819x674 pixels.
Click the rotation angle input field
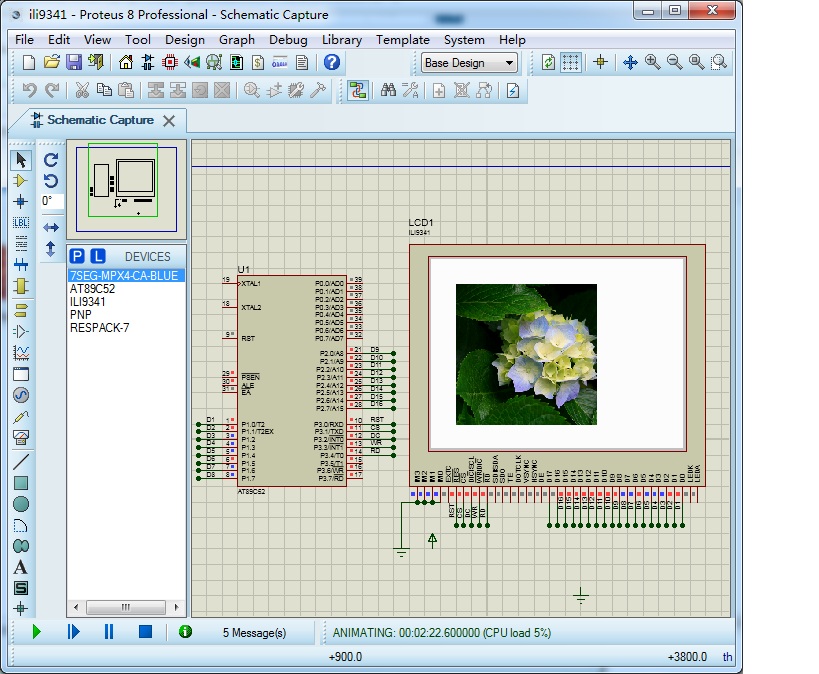tap(51, 201)
